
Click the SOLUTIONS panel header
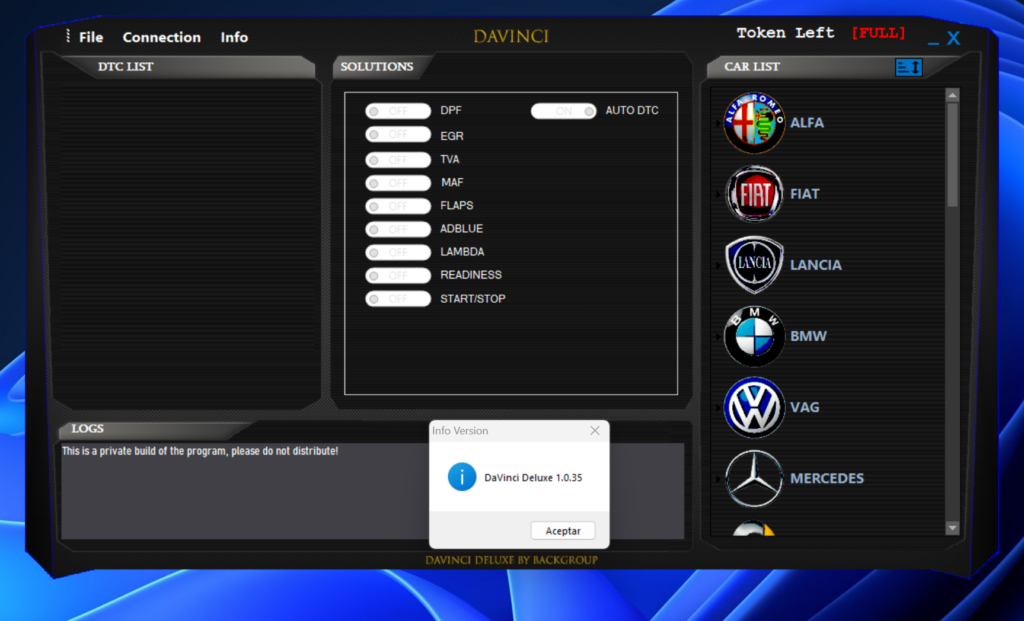pos(377,67)
